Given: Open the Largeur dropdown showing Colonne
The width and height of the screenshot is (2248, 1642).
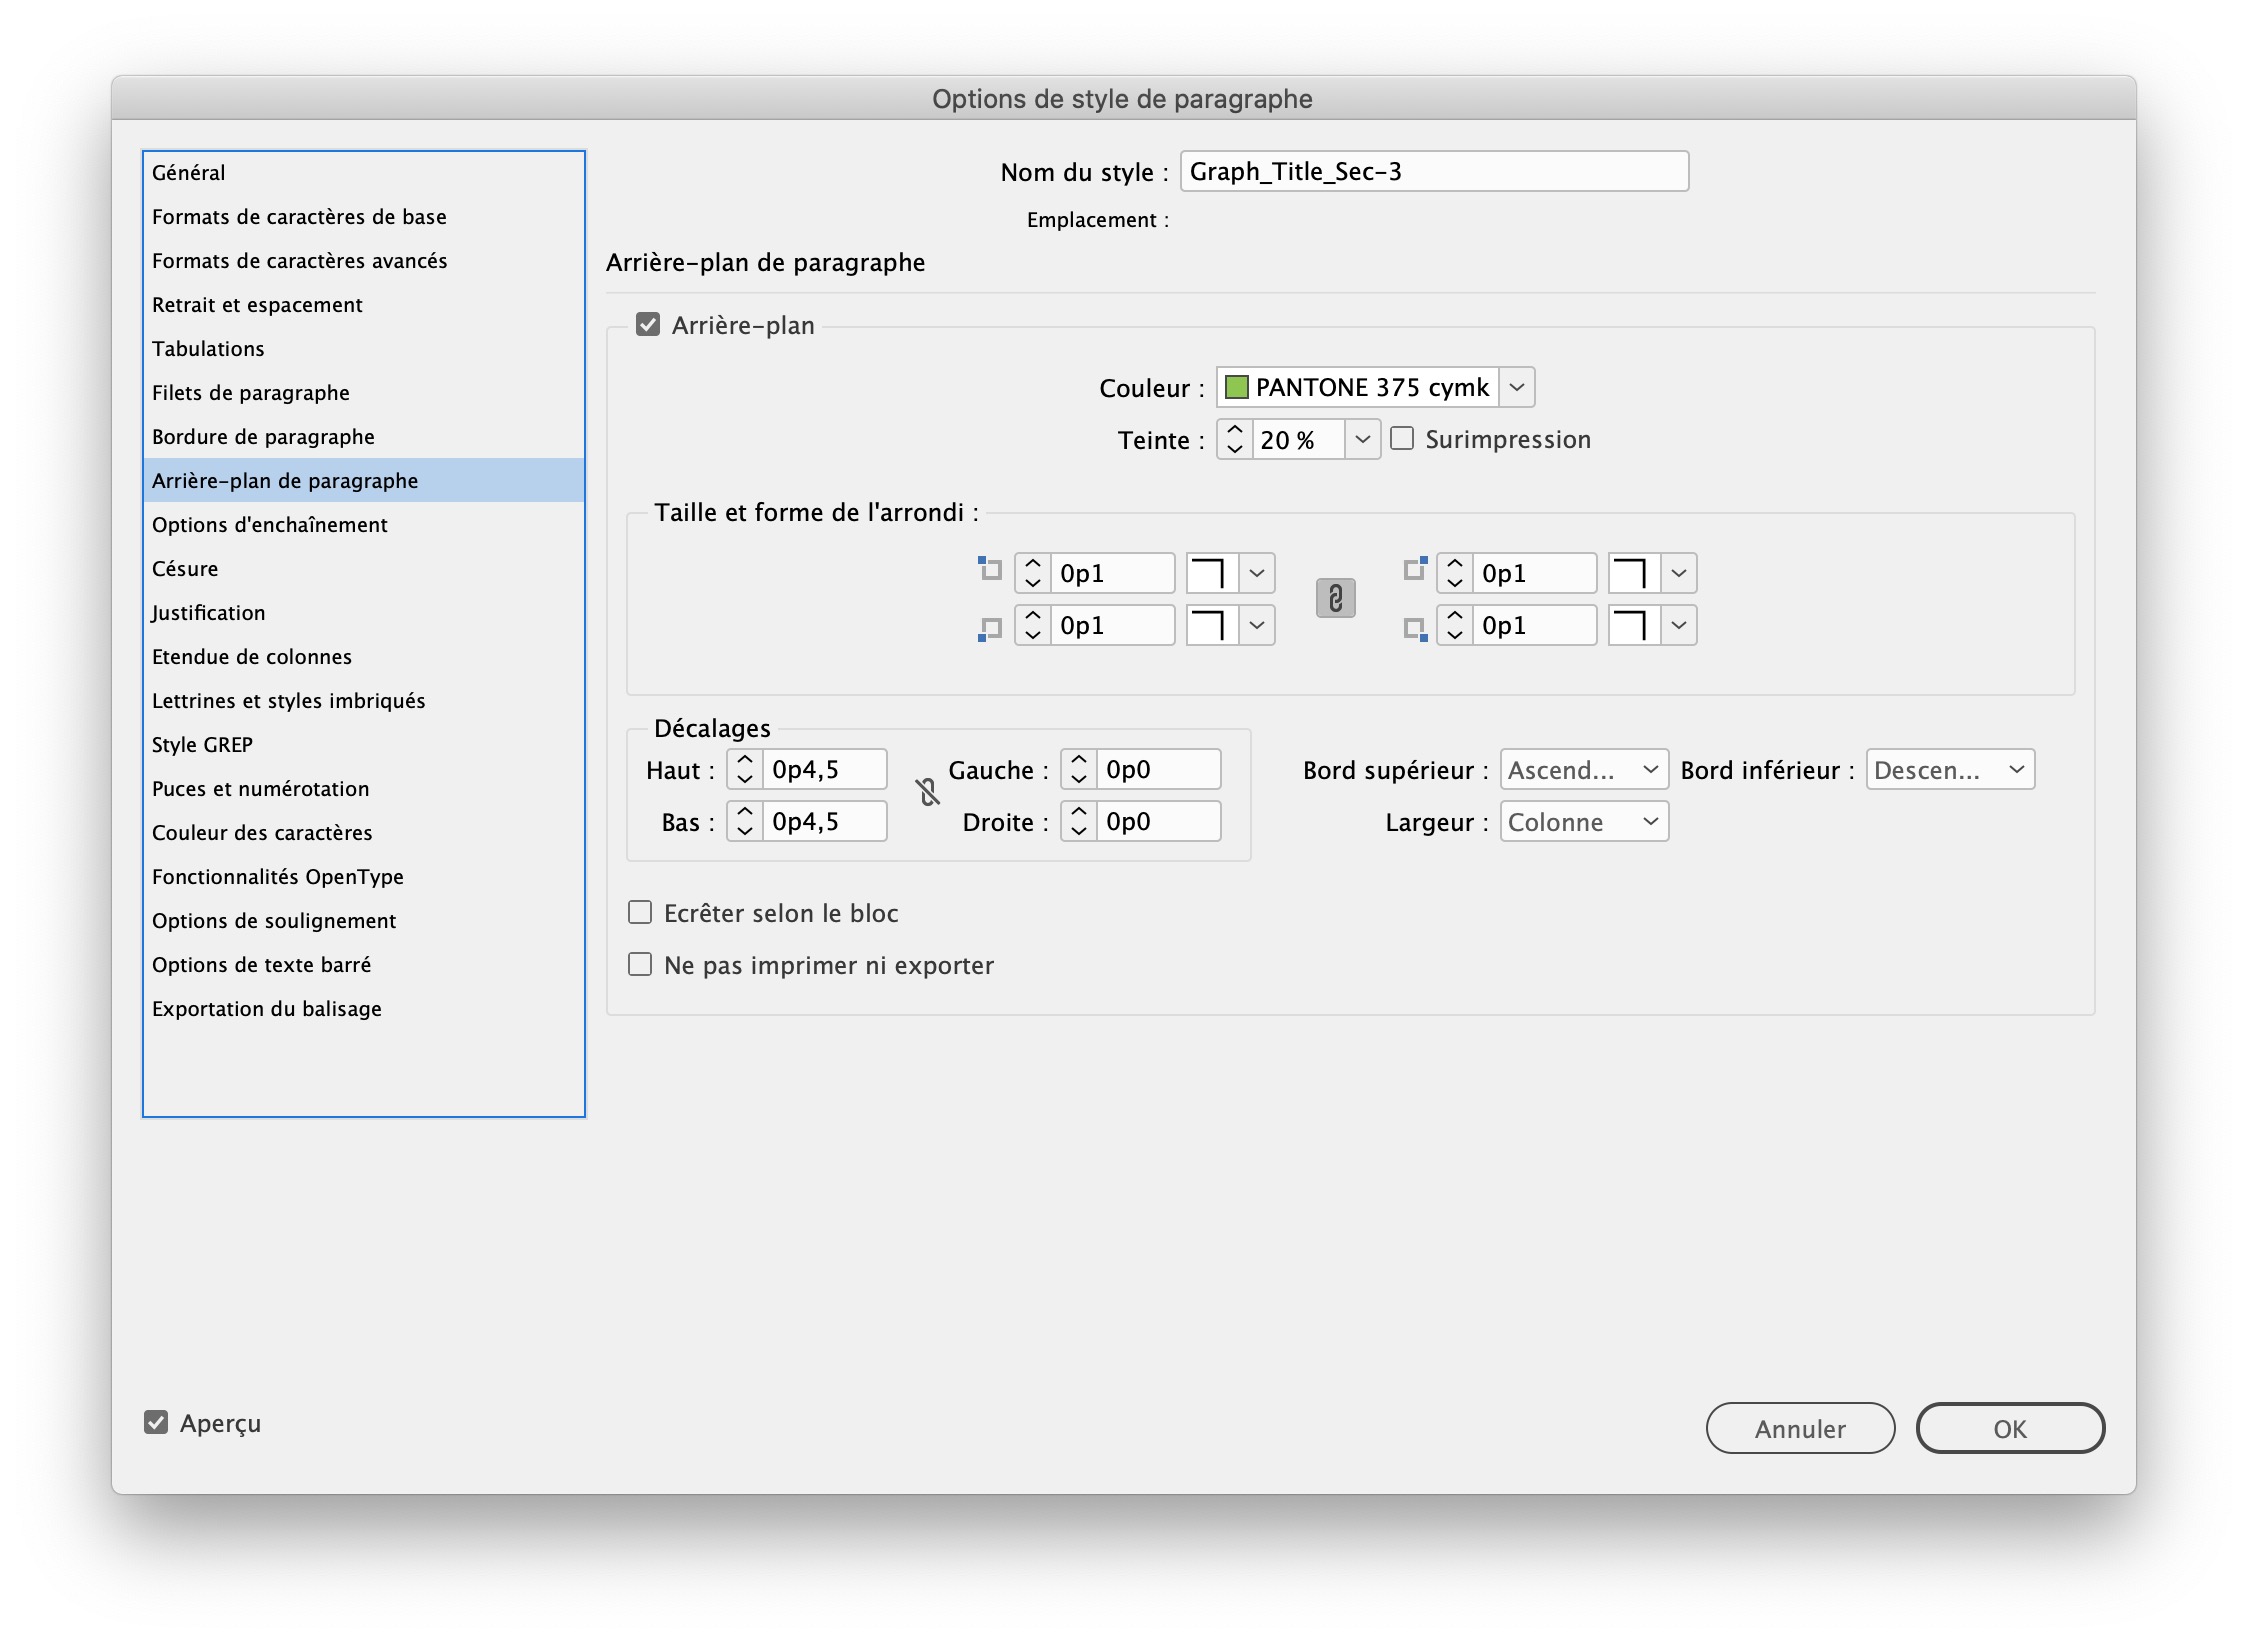Looking at the screenshot, I should (1583, 821).
